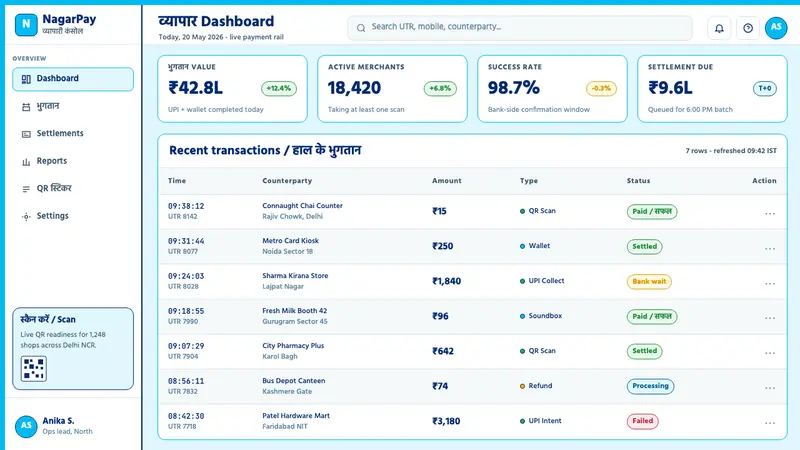Click the Processing status pill
The image size is (800, 450).
[650, 386]
